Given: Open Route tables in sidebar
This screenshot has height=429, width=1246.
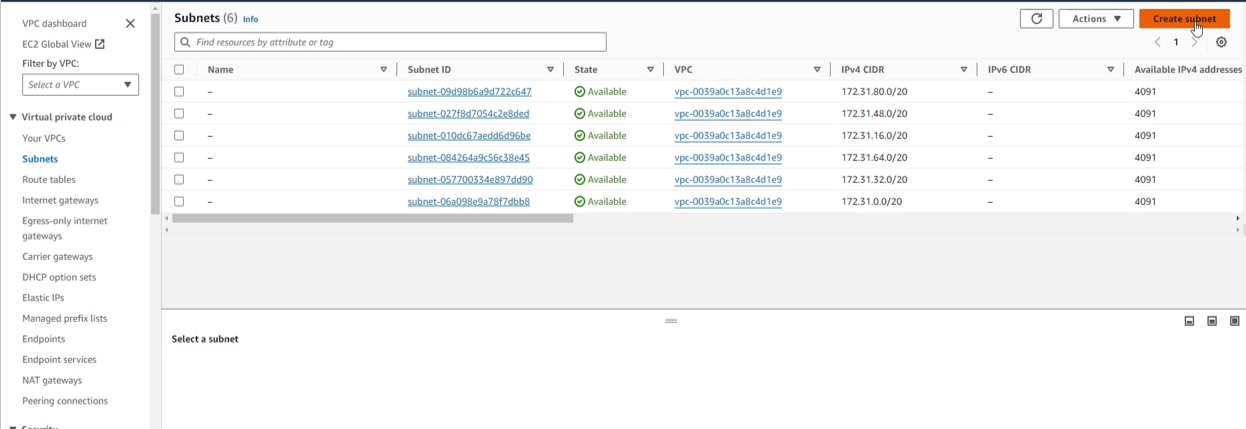Looking at the screenshot, I should (49, 180).
